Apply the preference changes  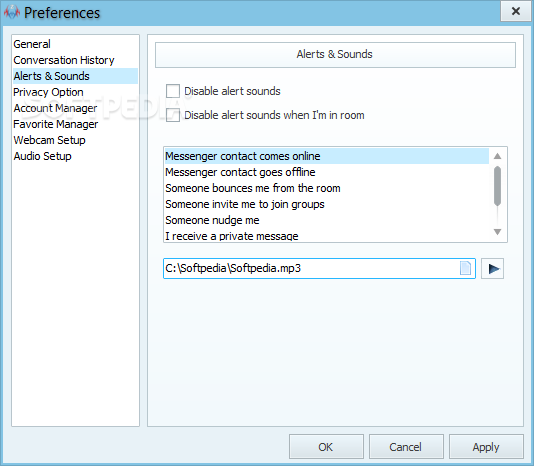486,447
